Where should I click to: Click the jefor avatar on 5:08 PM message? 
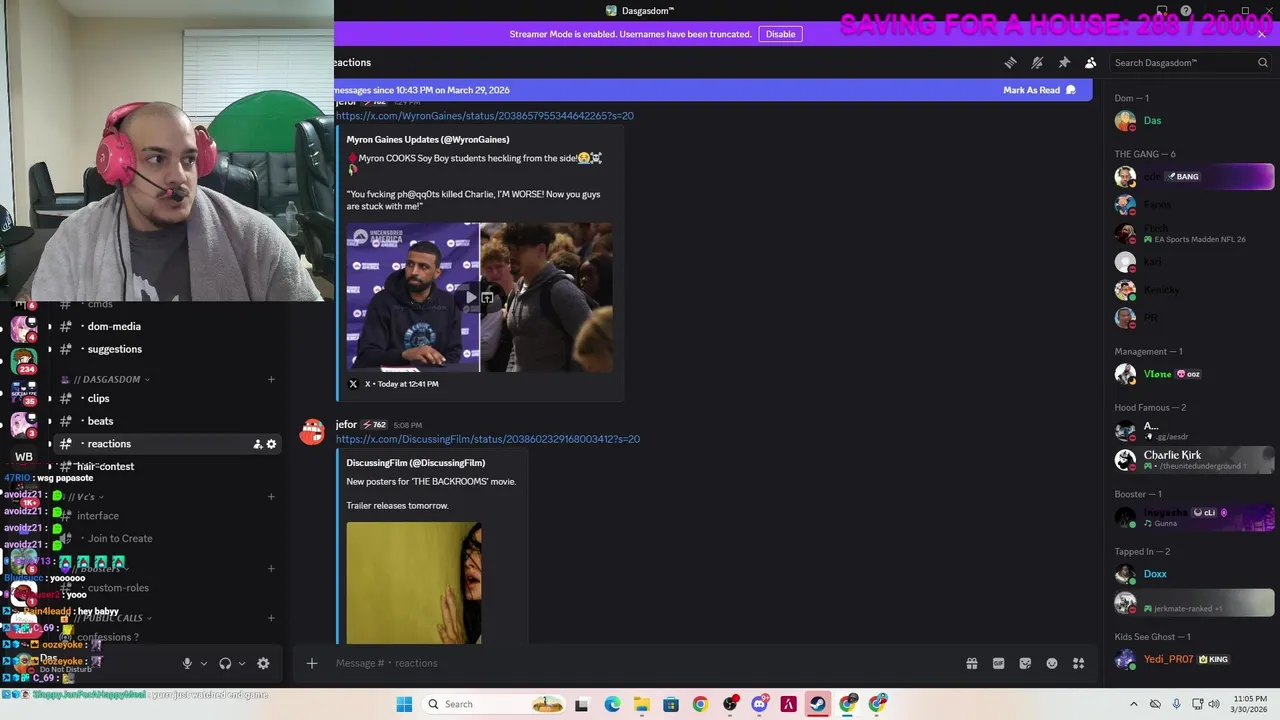(313, 431)
